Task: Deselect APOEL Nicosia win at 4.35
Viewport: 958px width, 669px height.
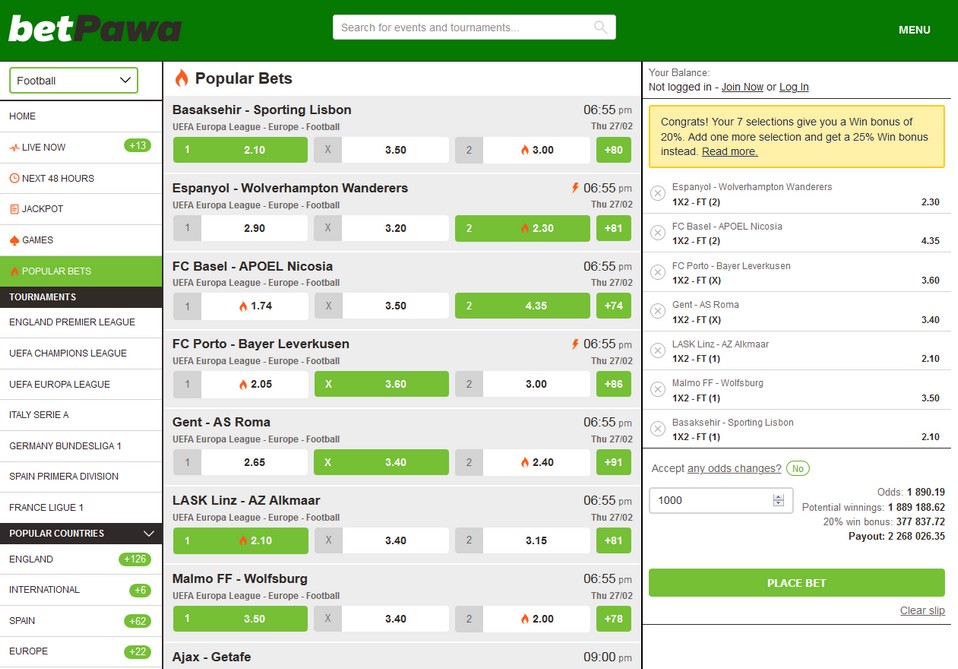Action: 522,305
